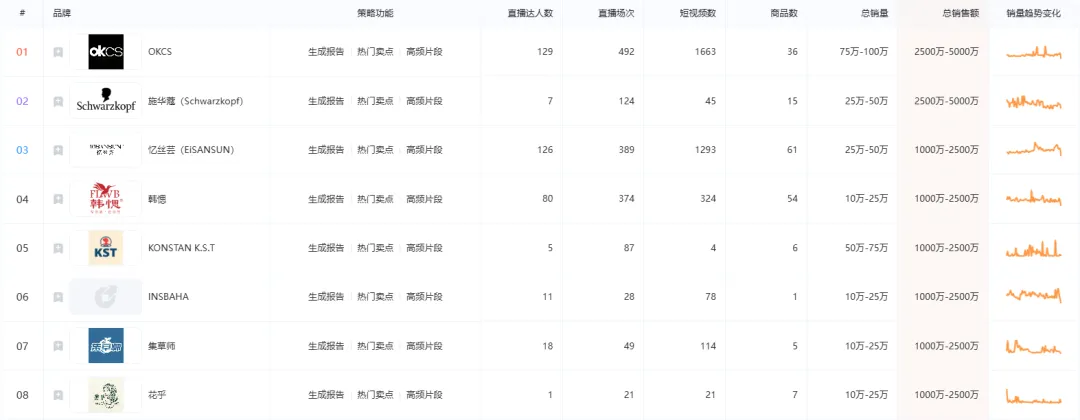Select KONSTAN K.S.T total sales 50万-75万
The width and height of the screenshot is (1080, 420).
[866, 248]
